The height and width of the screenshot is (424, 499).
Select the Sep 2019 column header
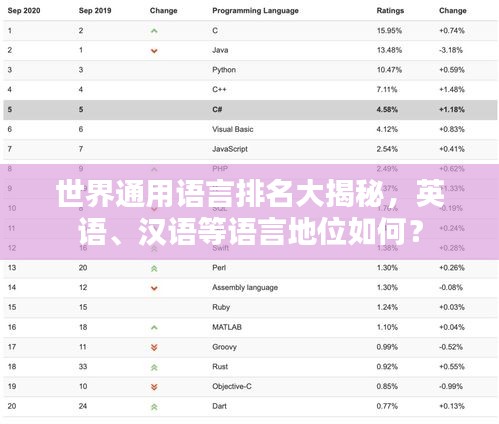tap(95, 11)
